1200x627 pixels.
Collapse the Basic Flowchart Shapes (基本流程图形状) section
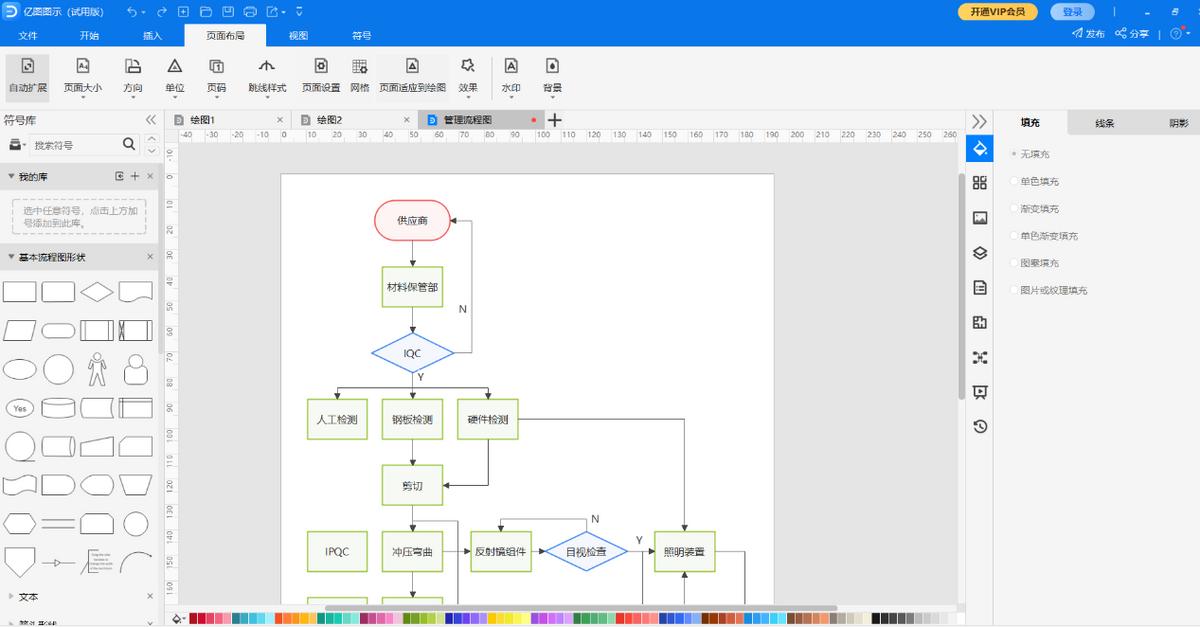click(x=11, y=257)
